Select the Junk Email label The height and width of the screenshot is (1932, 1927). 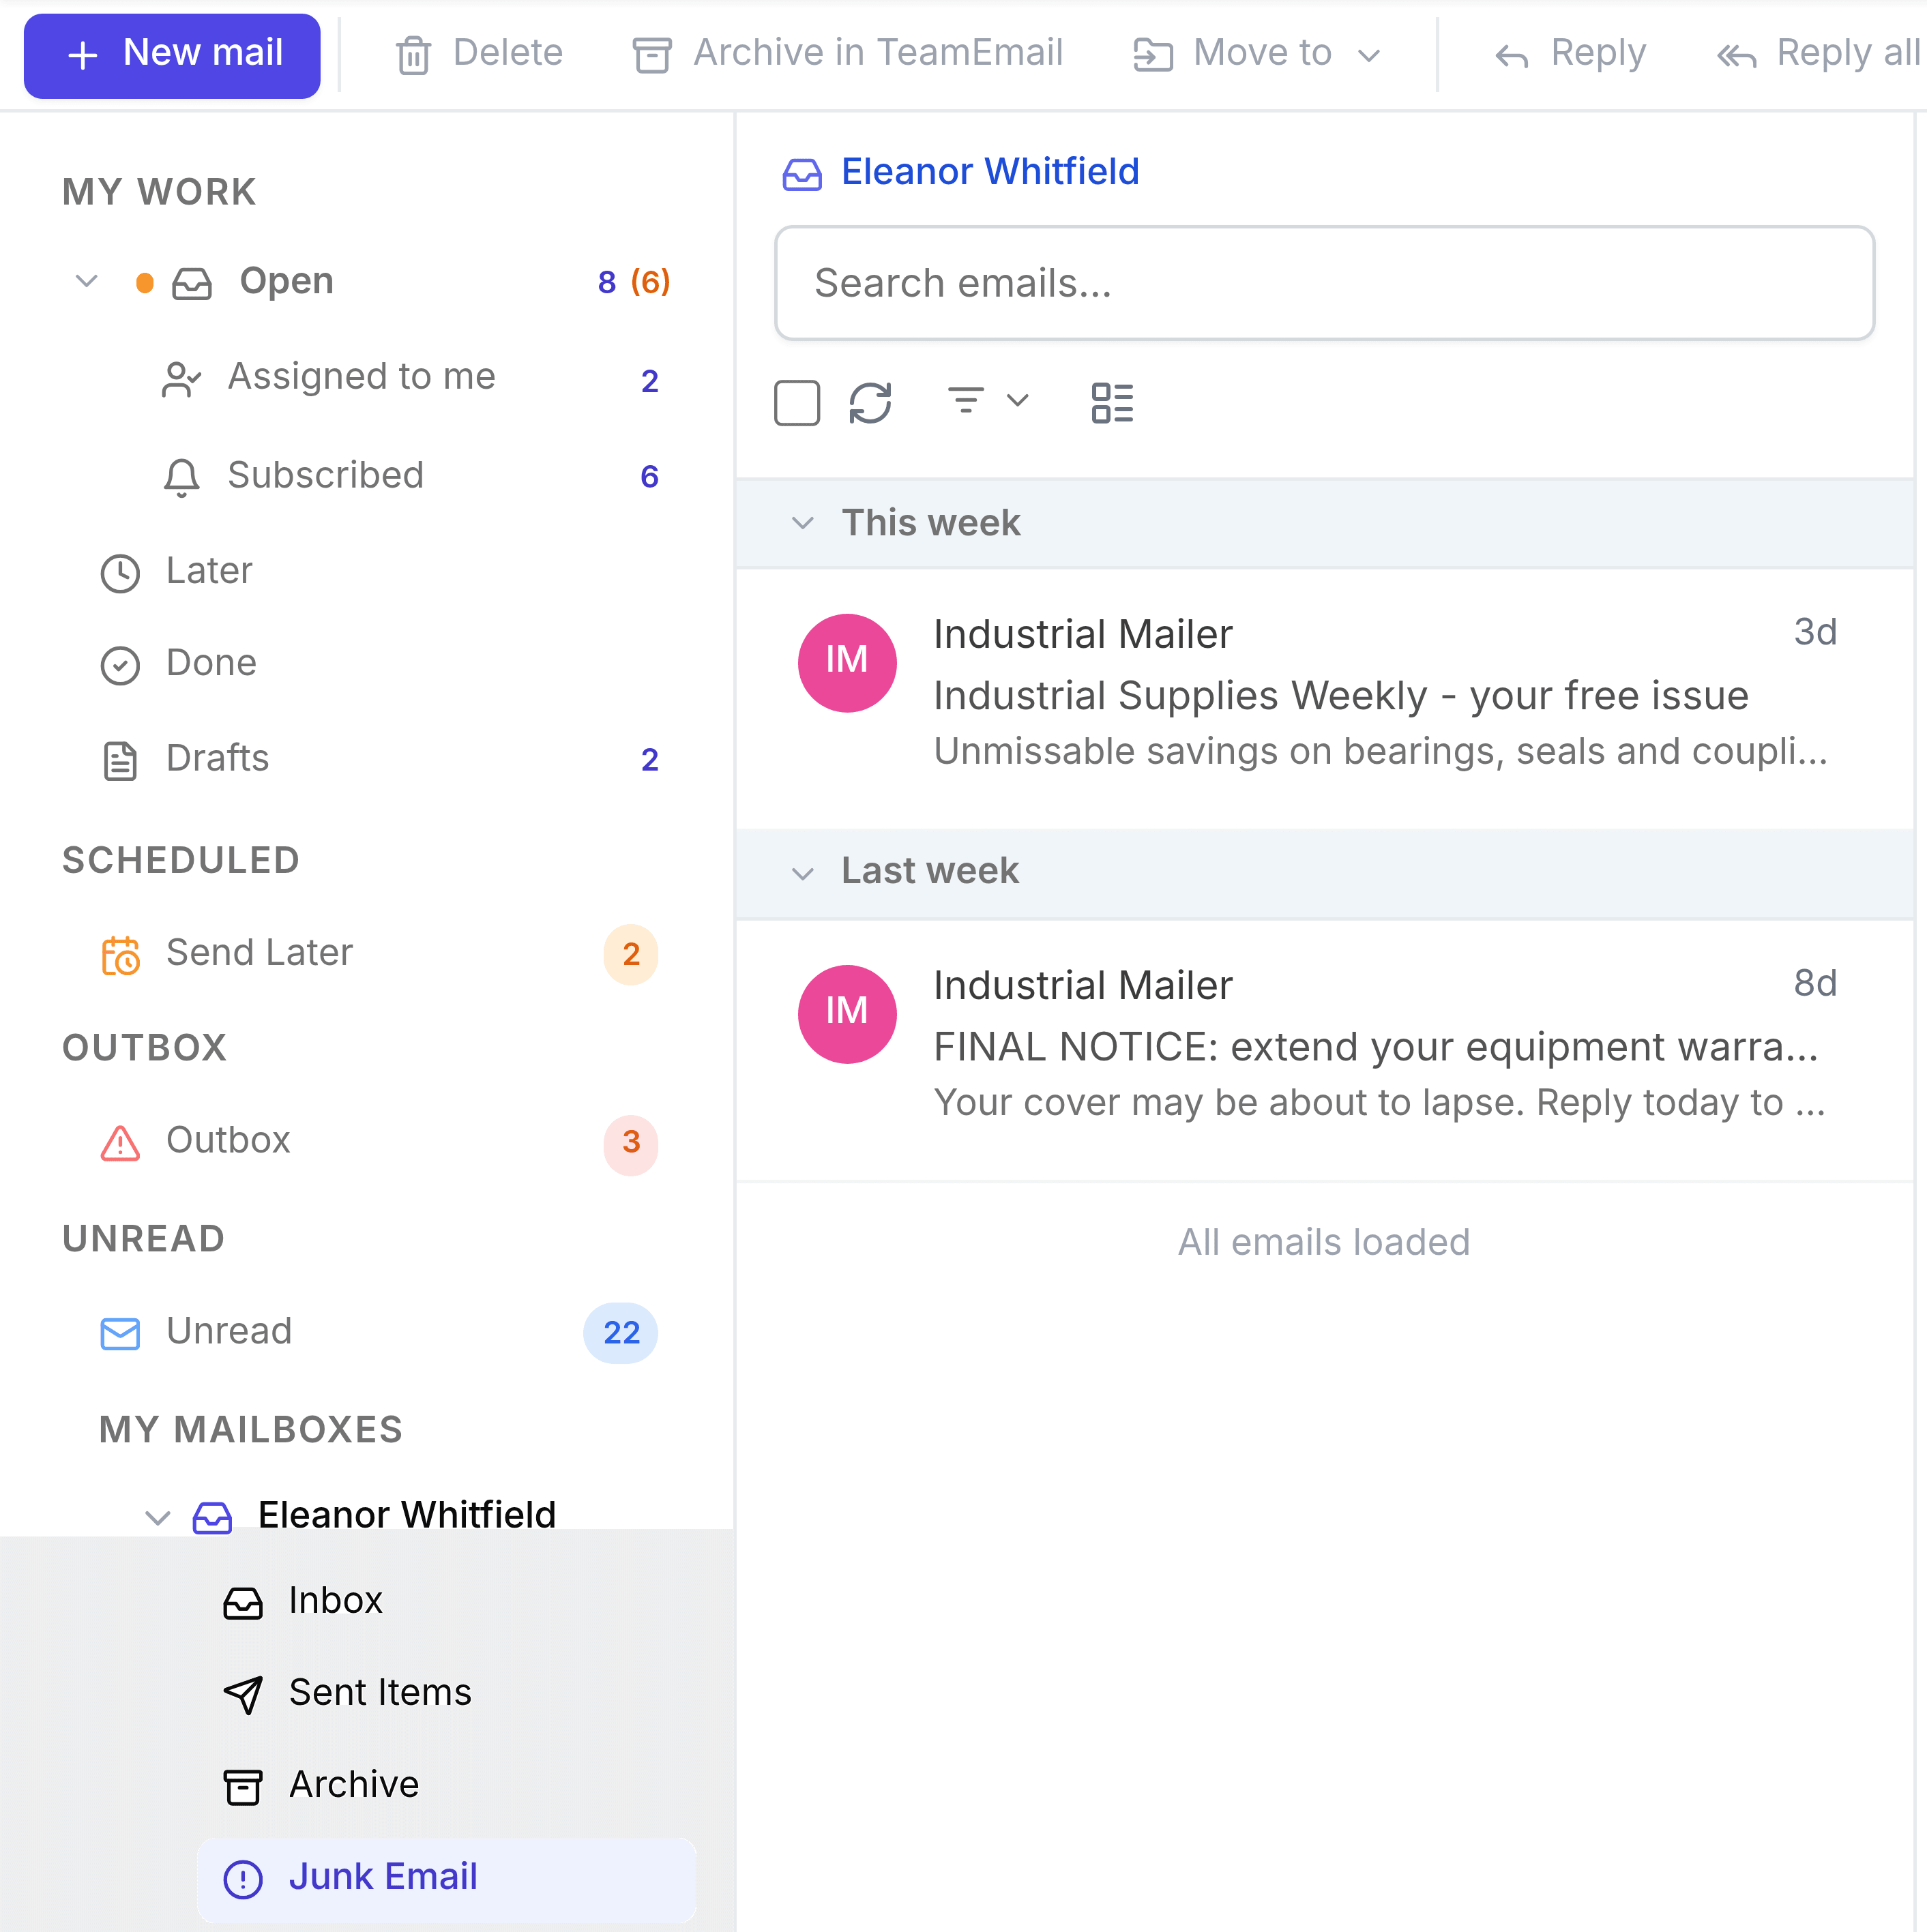[x=383, y=1877]
